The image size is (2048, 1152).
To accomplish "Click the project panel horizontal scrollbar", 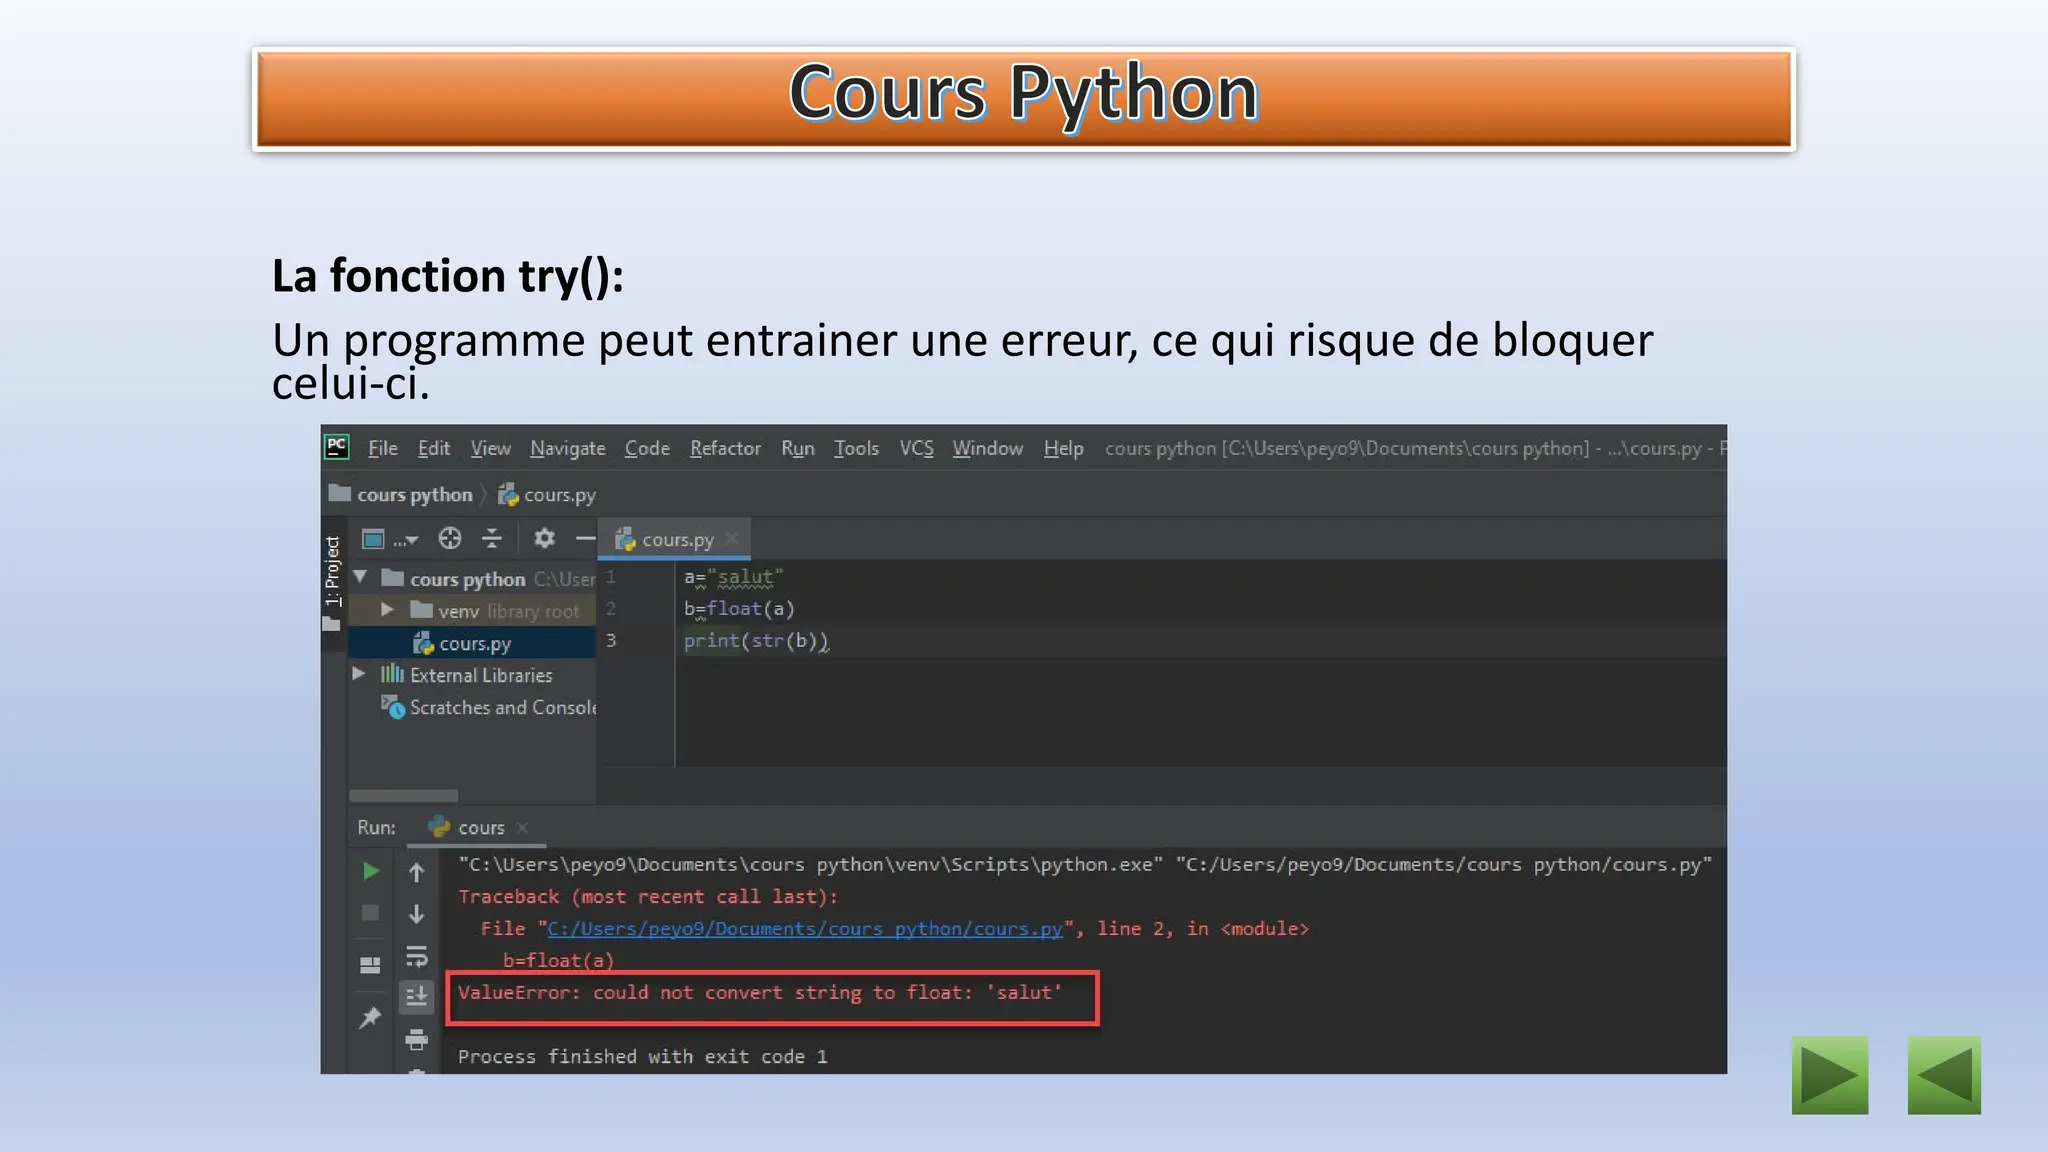I will [404, 796].
